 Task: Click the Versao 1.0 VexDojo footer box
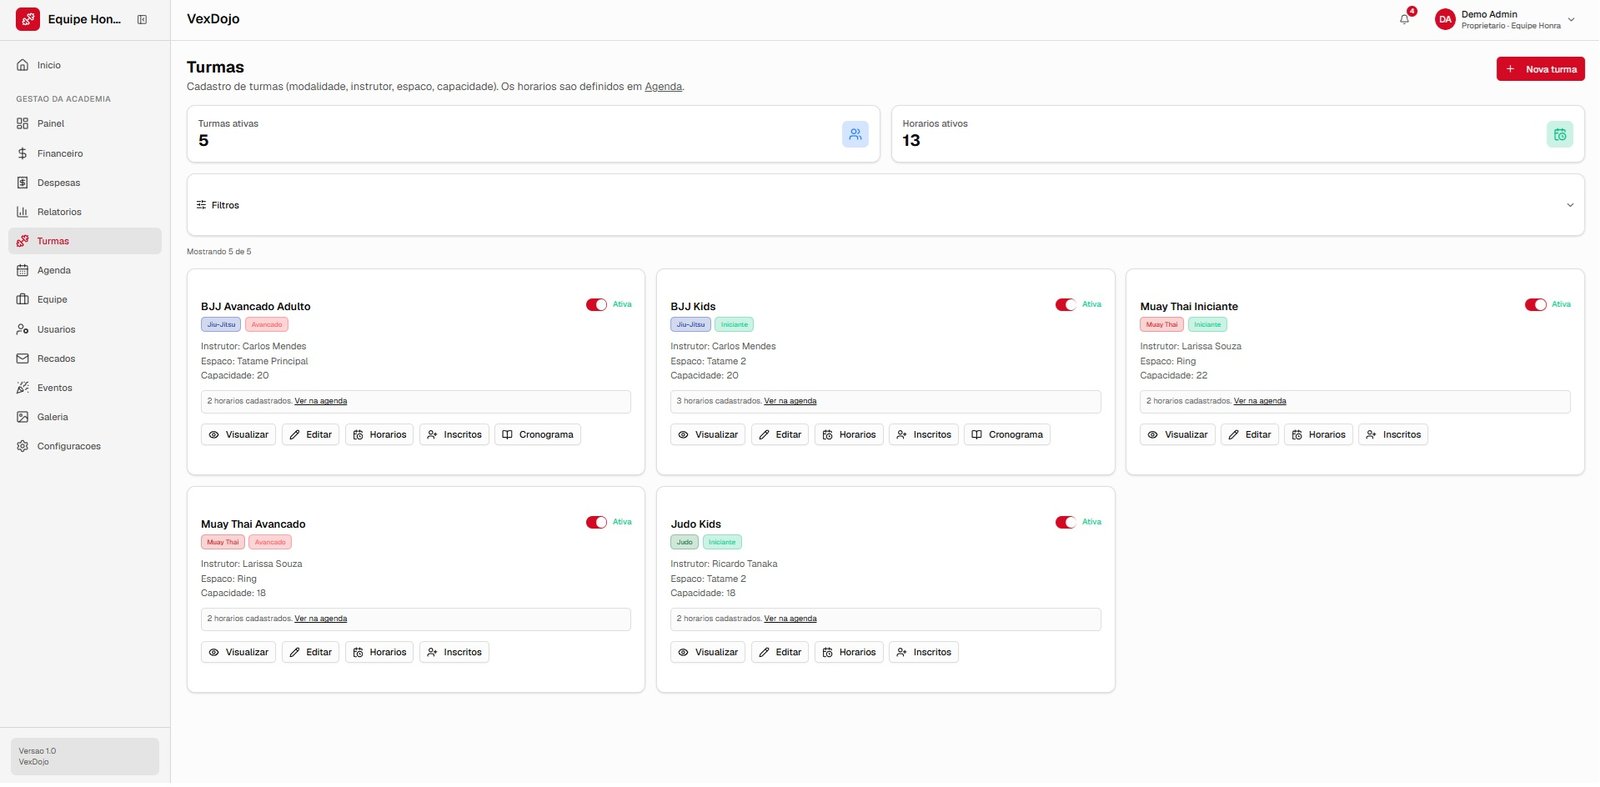pos(85,757)
